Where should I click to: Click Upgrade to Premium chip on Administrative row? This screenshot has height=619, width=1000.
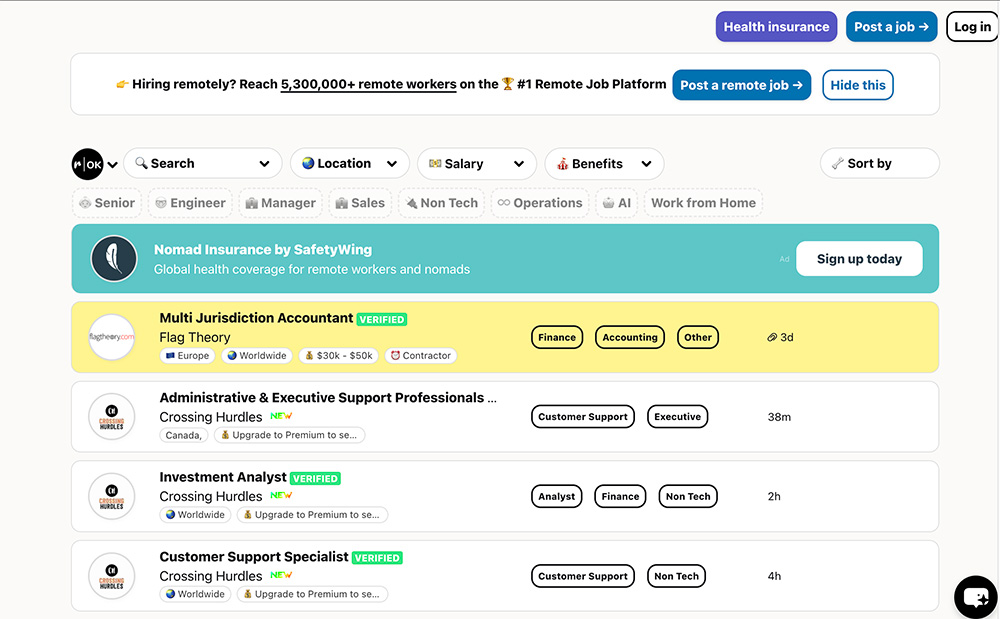click(290, 435)
